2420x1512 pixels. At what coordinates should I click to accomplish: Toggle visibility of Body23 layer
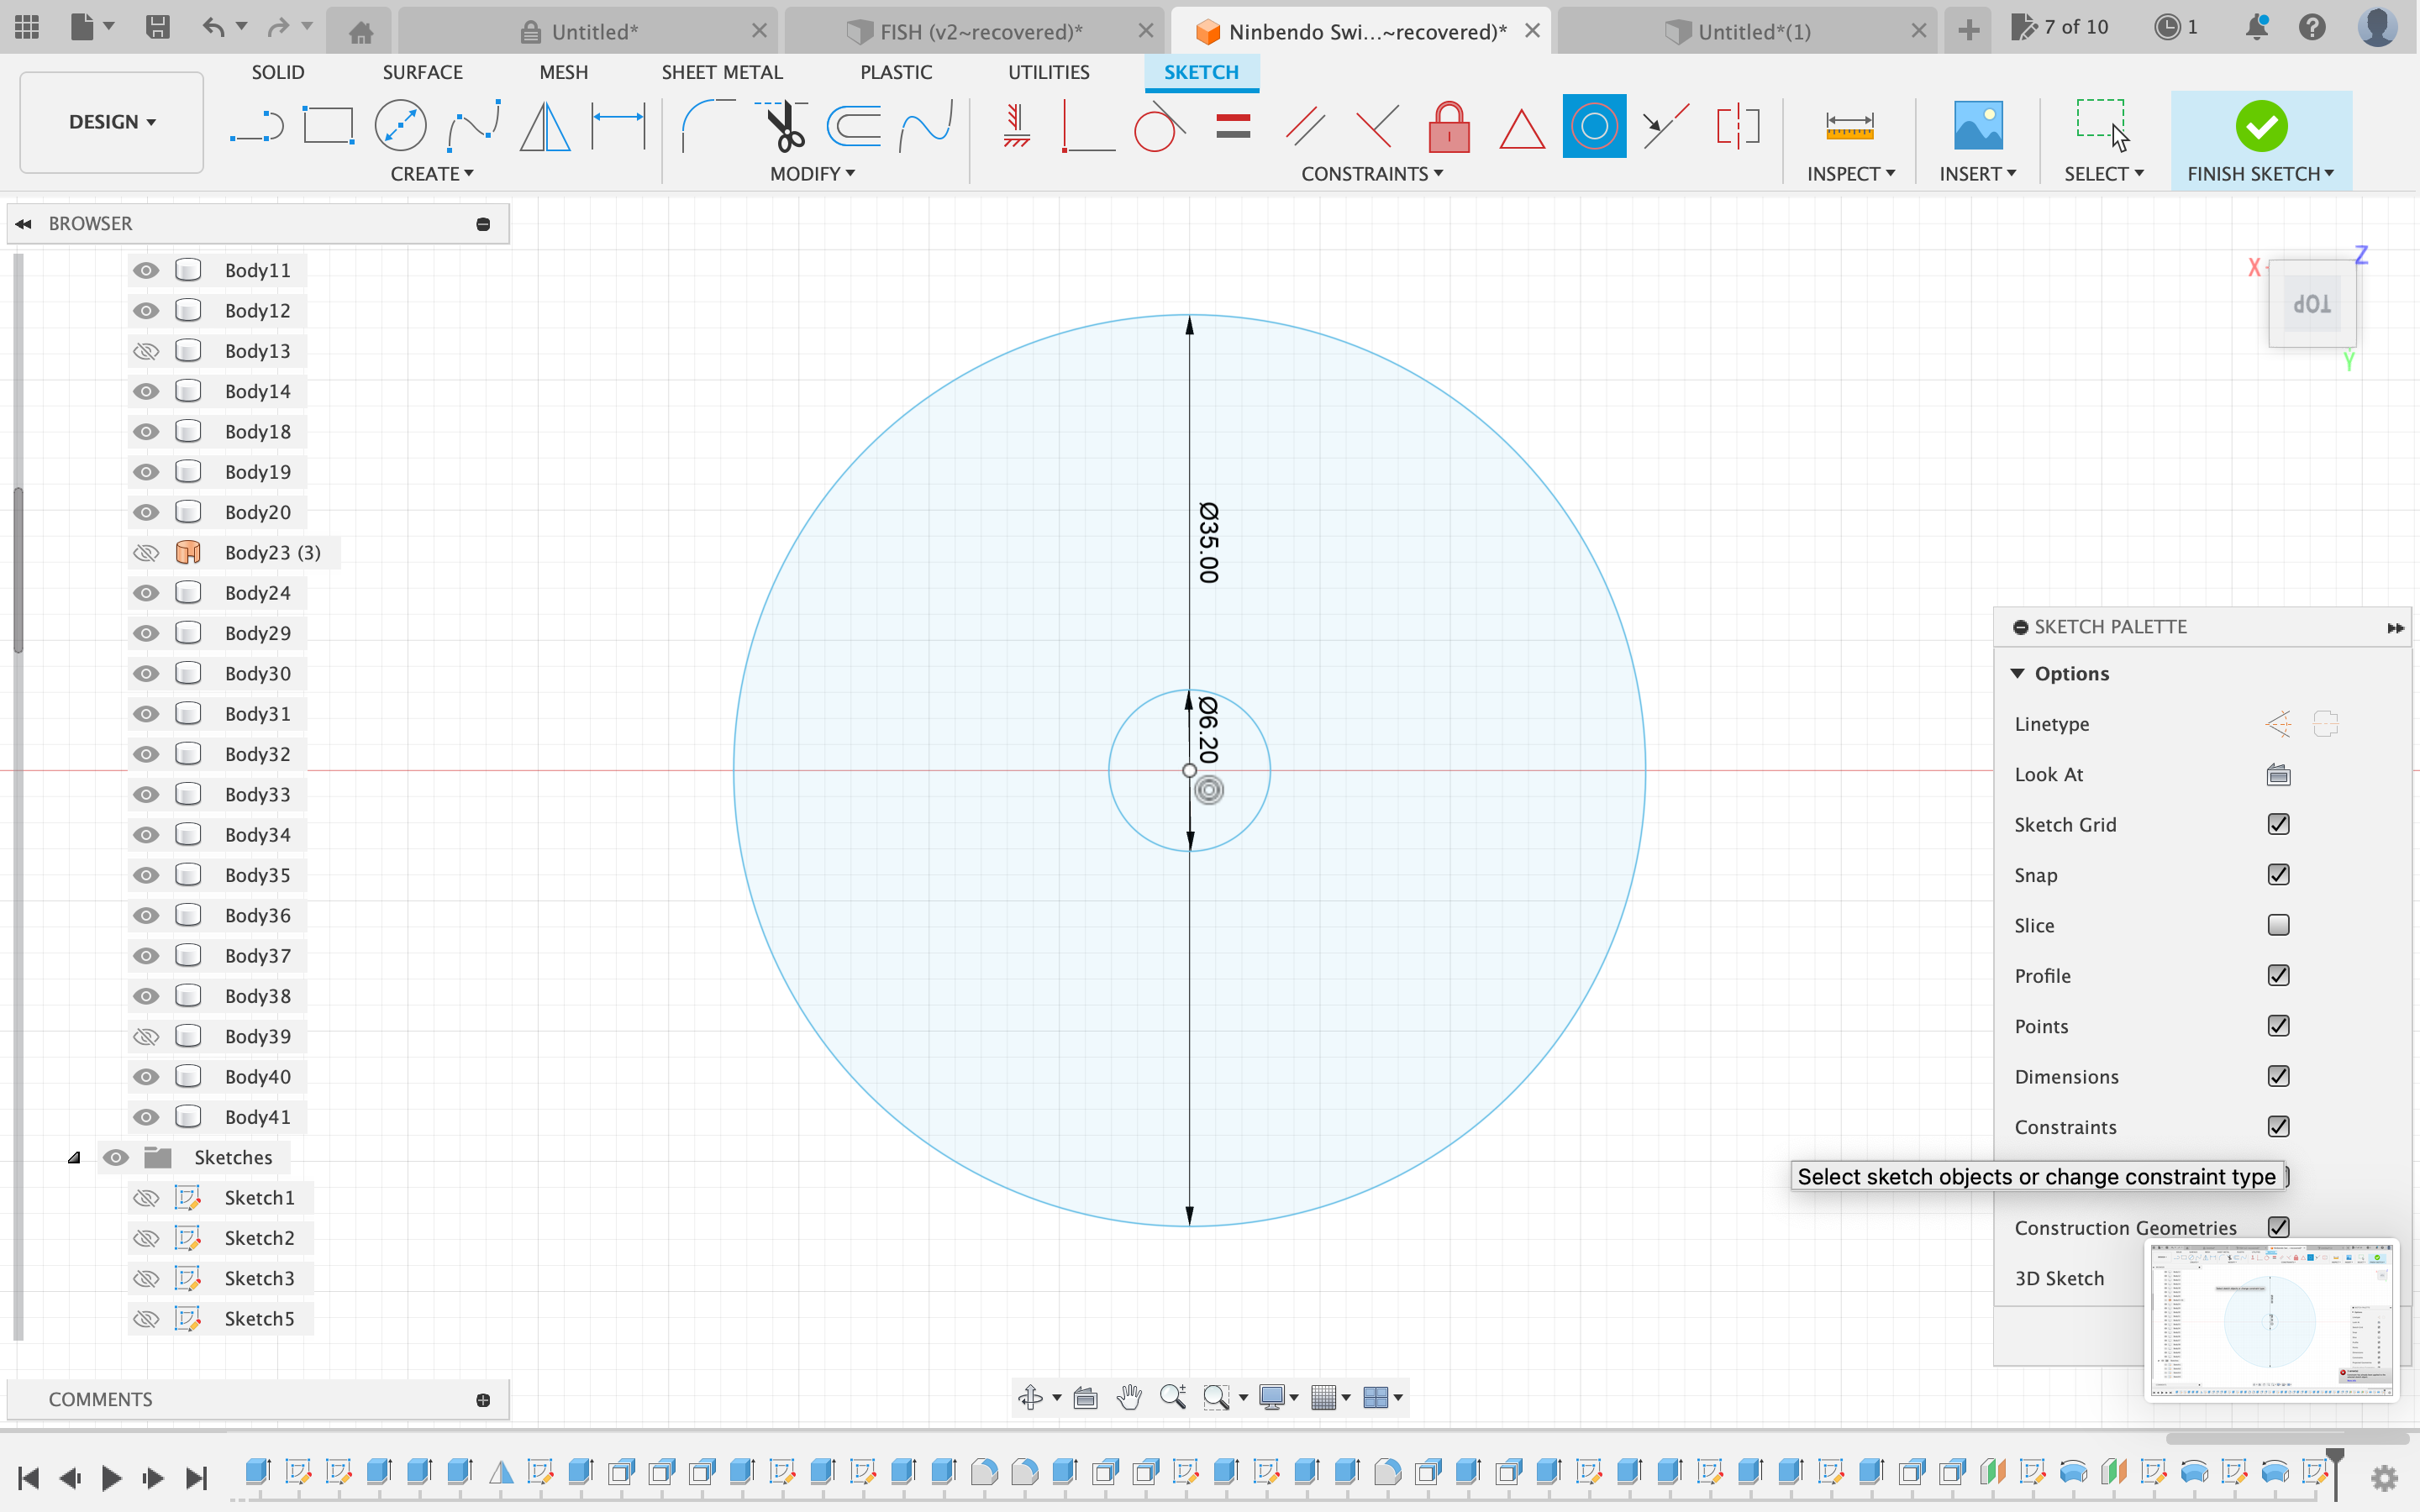pyautogui.click(x=145, y=552)
